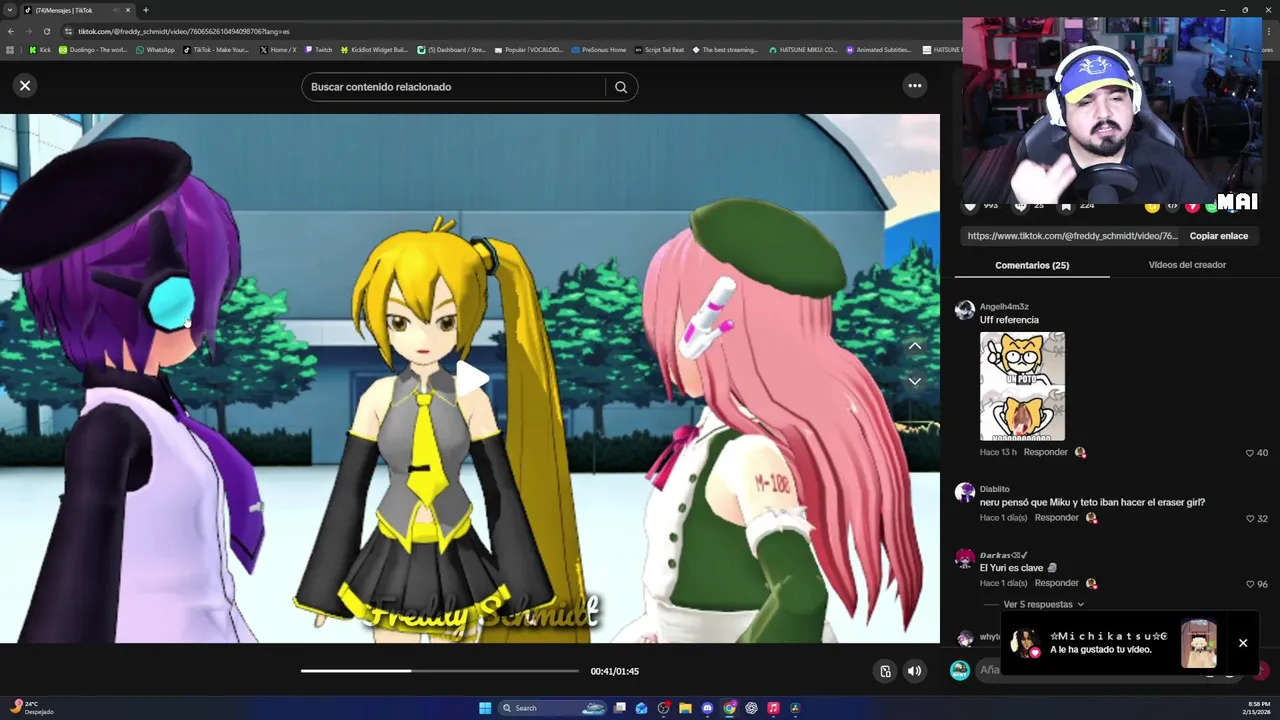The image size is (1280, 720).
Task: Seek using the video progress bar
Action: 440,671
